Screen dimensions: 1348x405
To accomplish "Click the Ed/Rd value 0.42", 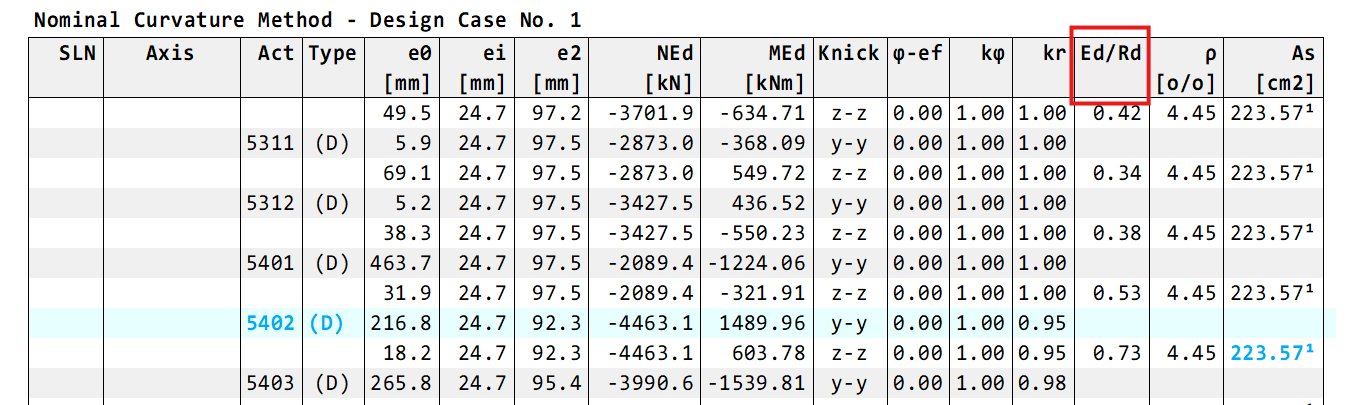I will point(1117,114).
